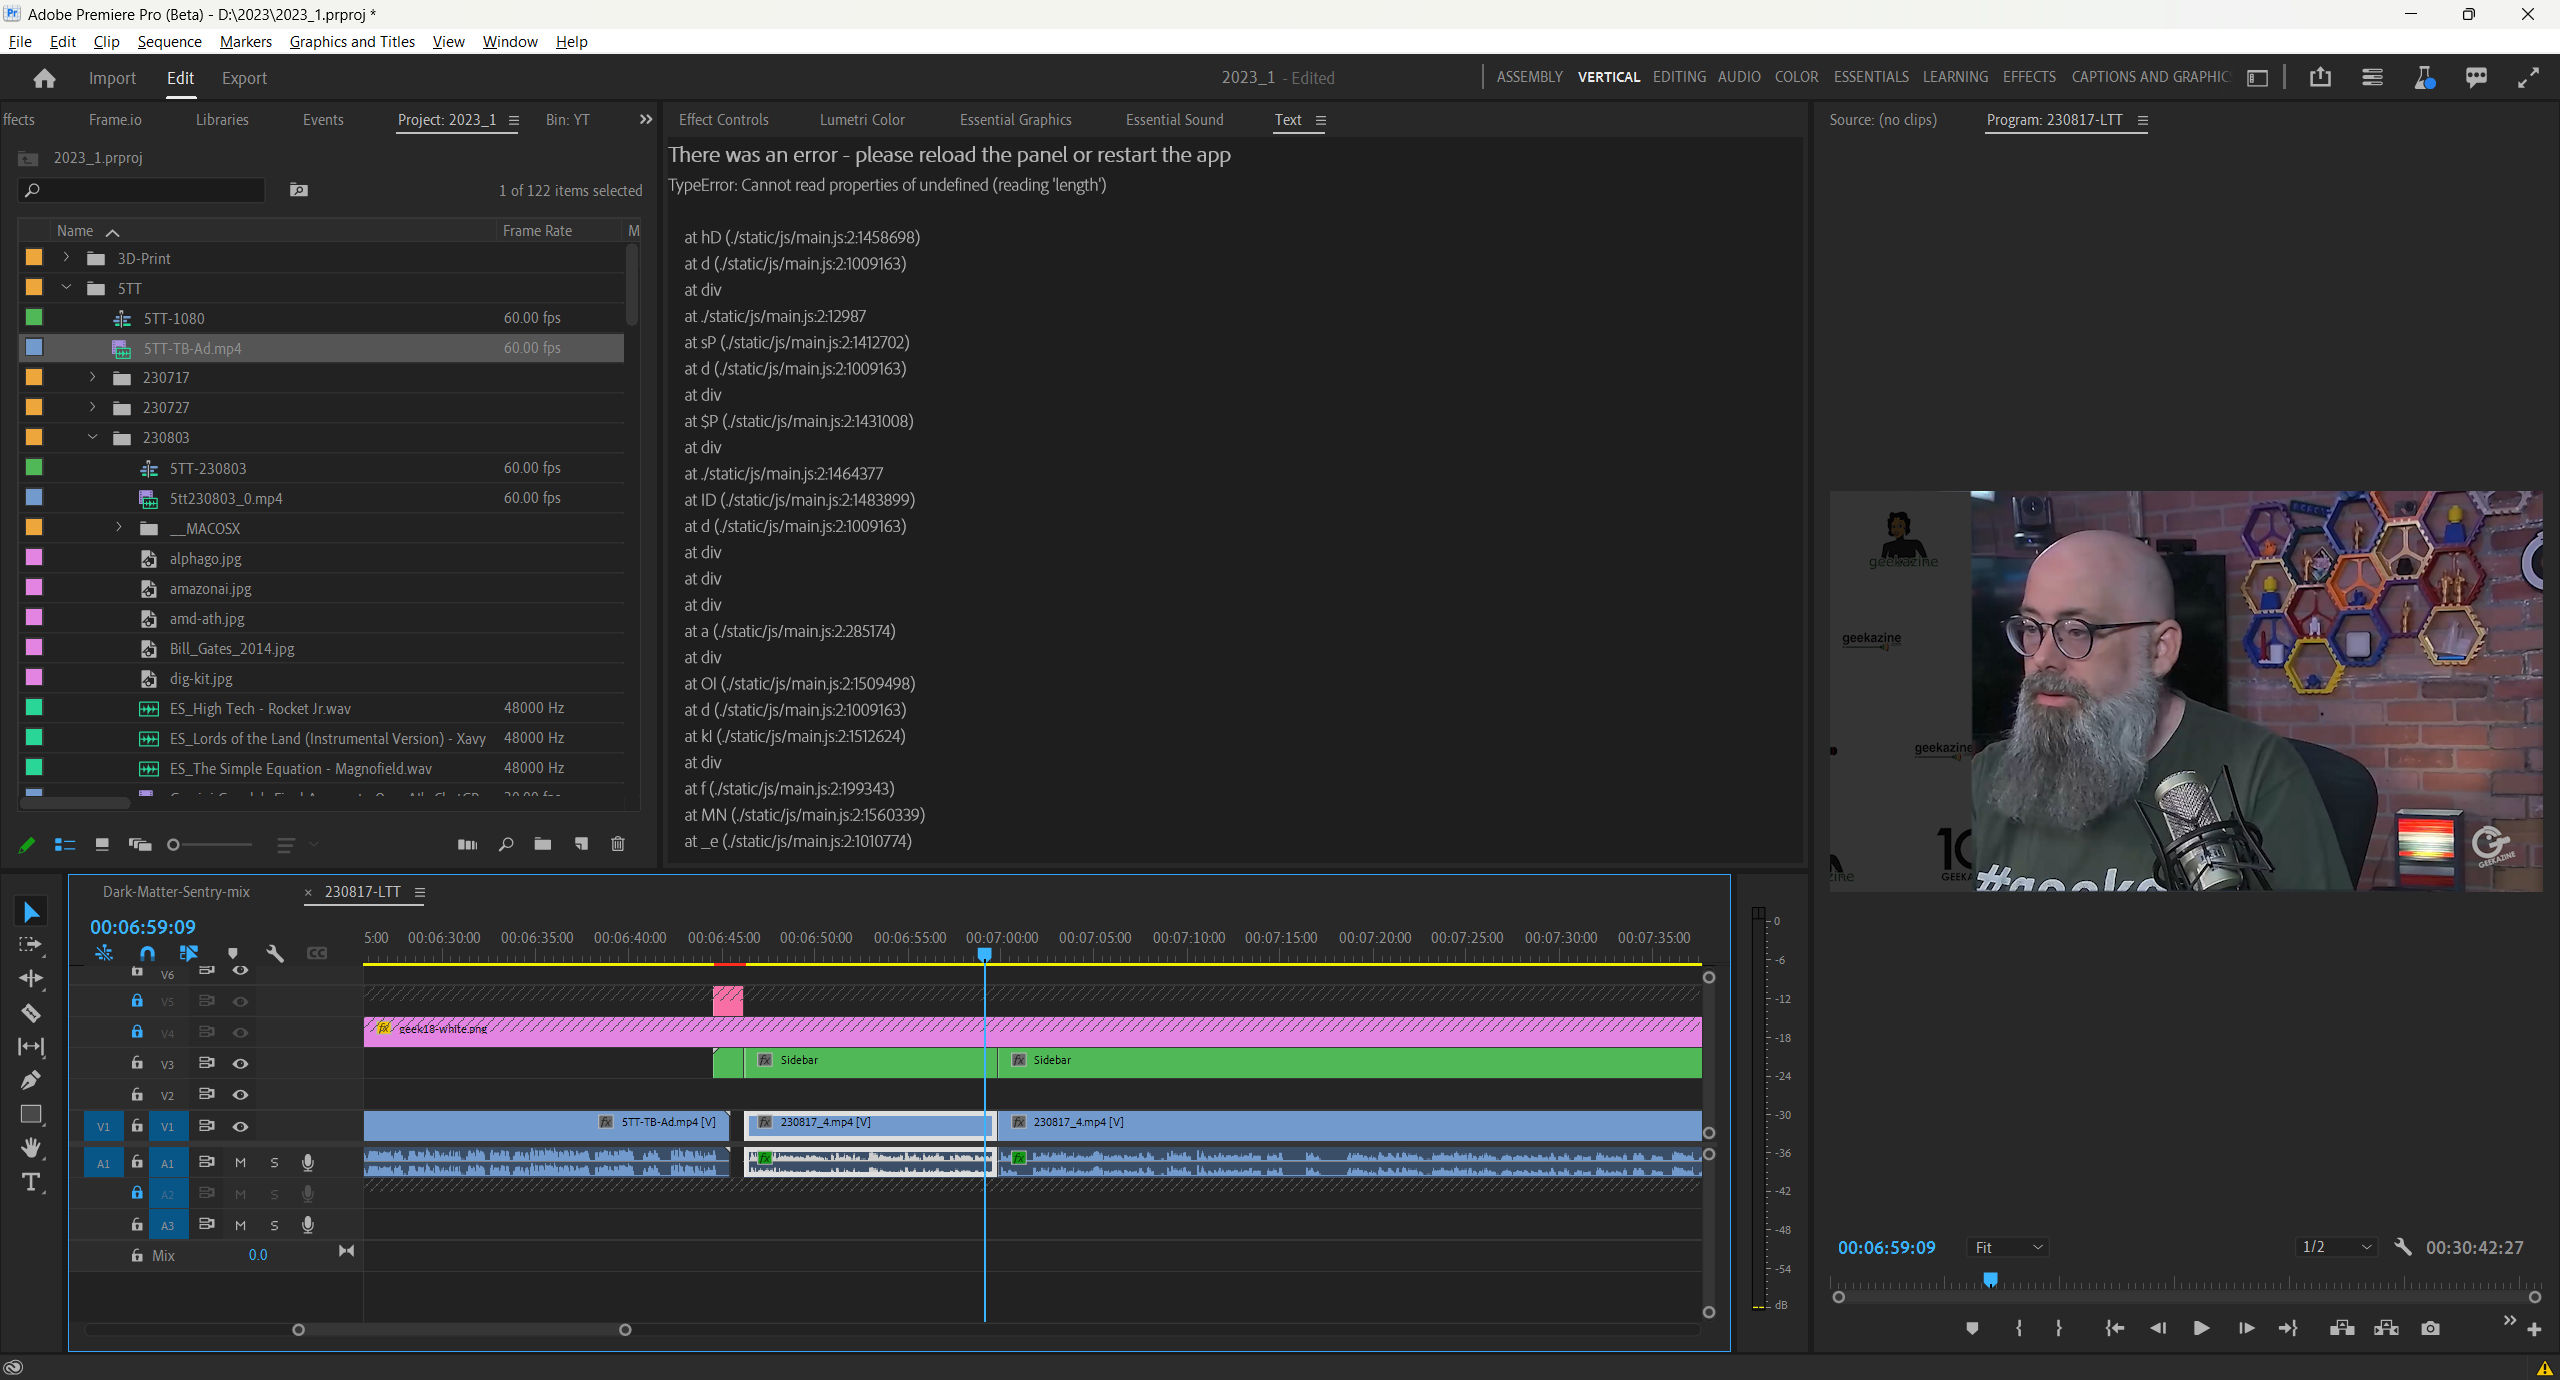Viewport: 2560px width, 1380px height.
Task: Enable snapping with the magnet icon
Action: pos(148,953)
